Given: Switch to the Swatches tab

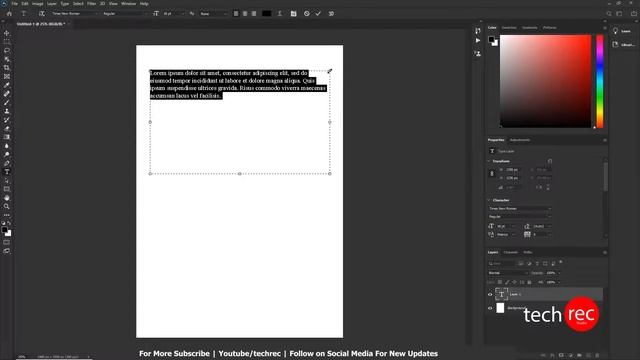Looking at the screenshot, I should (509, 28).
